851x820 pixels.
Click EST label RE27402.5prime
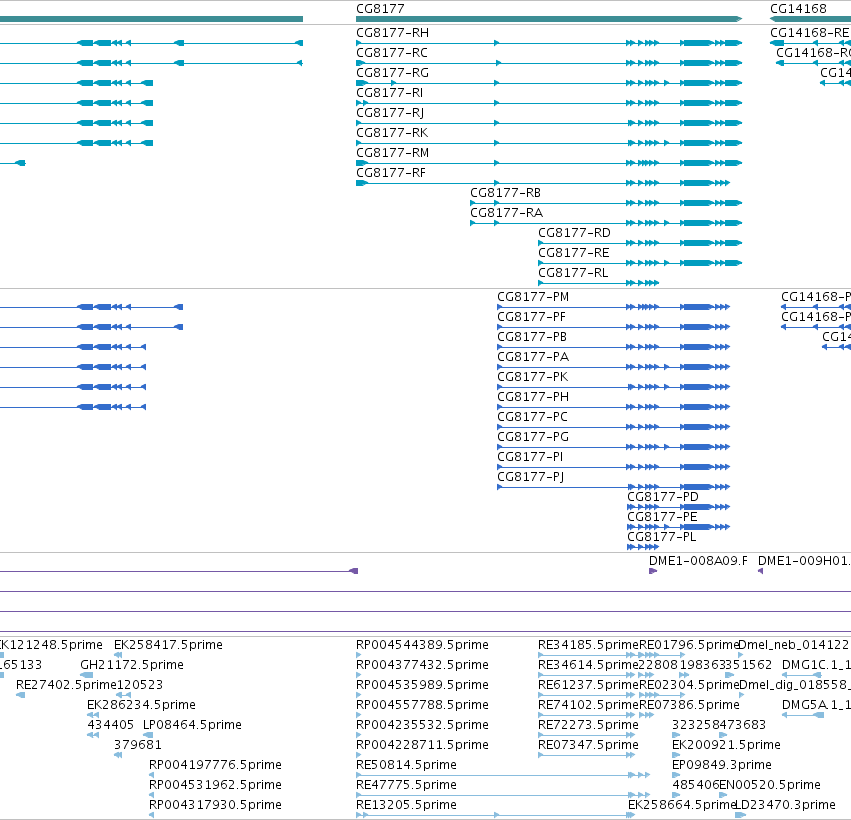(x=67, y=685)
